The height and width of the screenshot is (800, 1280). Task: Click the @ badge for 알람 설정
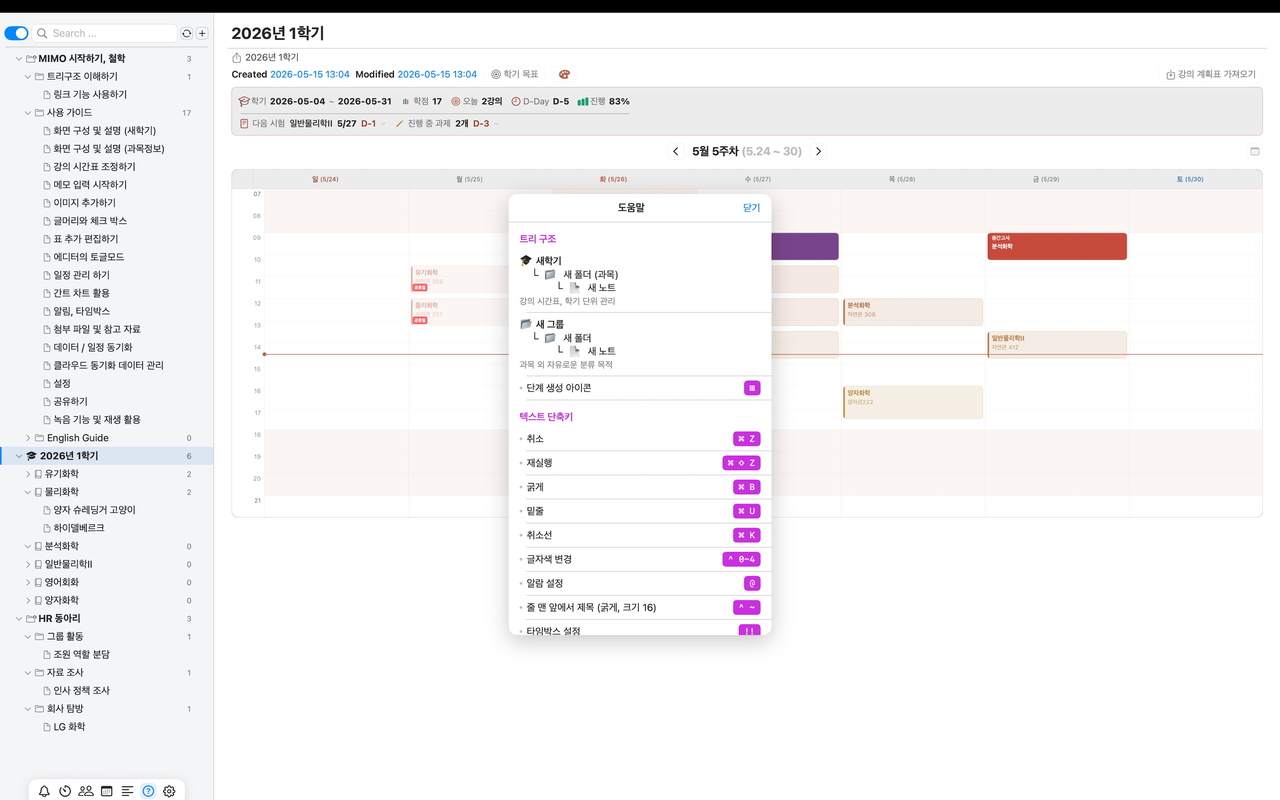[752, 583]
